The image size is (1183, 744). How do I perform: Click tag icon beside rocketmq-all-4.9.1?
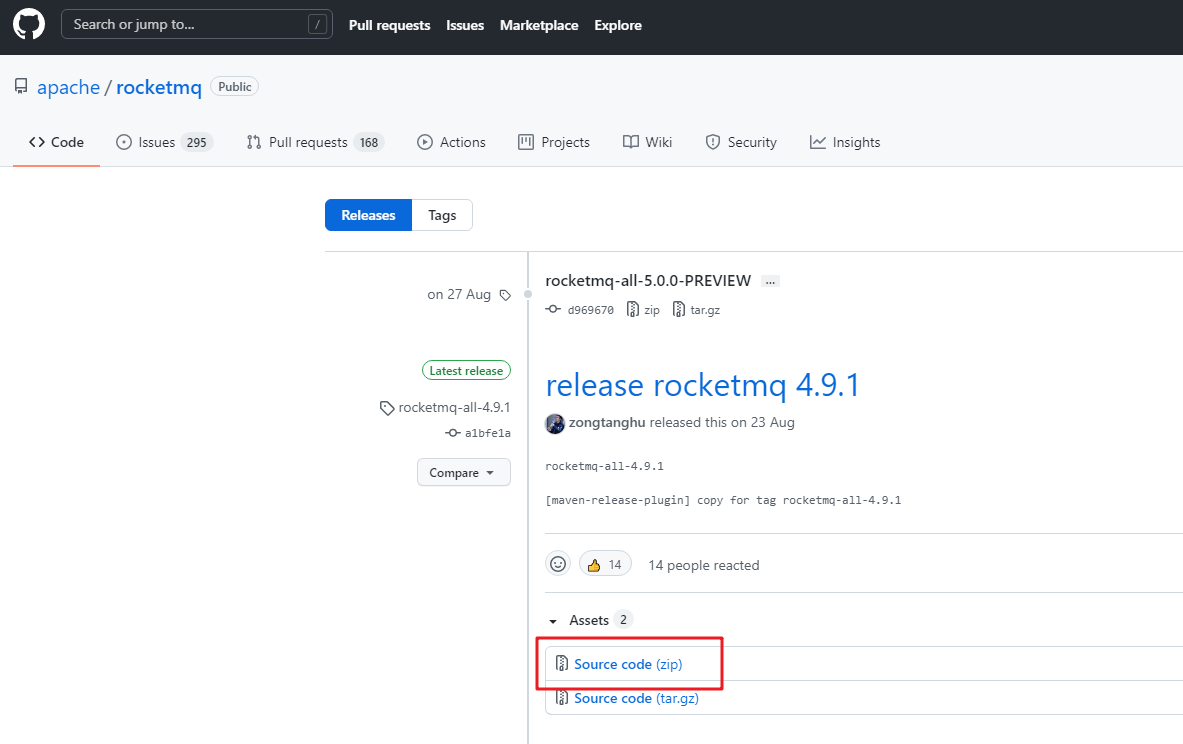[x=387, y=408]
